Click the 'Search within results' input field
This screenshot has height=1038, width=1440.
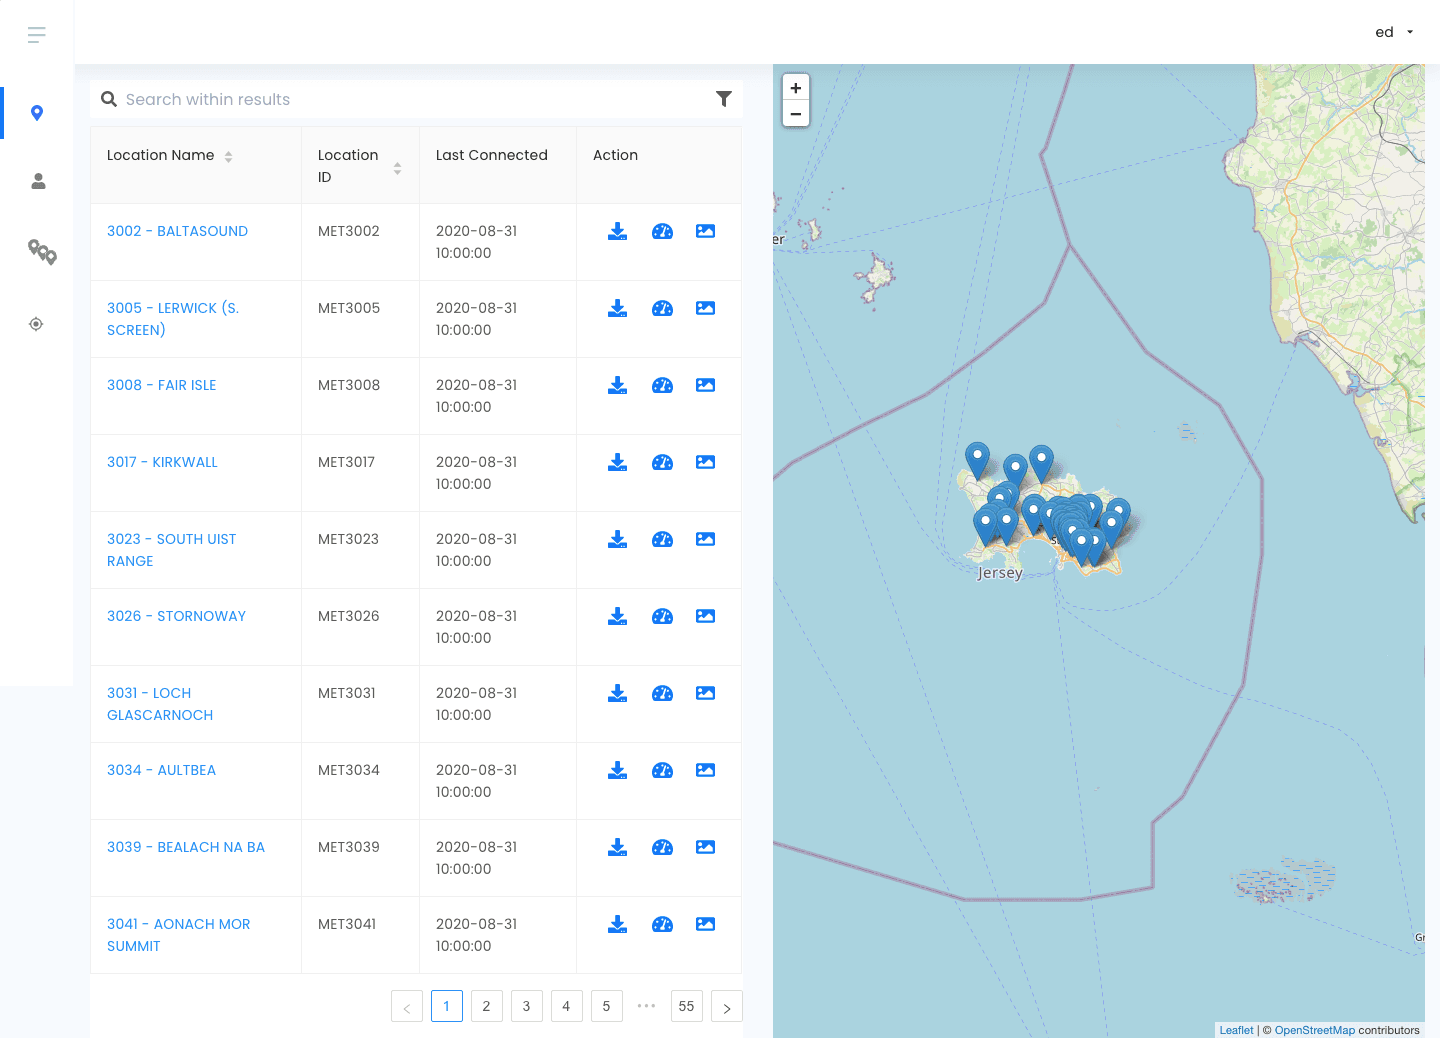click(x=300, y=99)
